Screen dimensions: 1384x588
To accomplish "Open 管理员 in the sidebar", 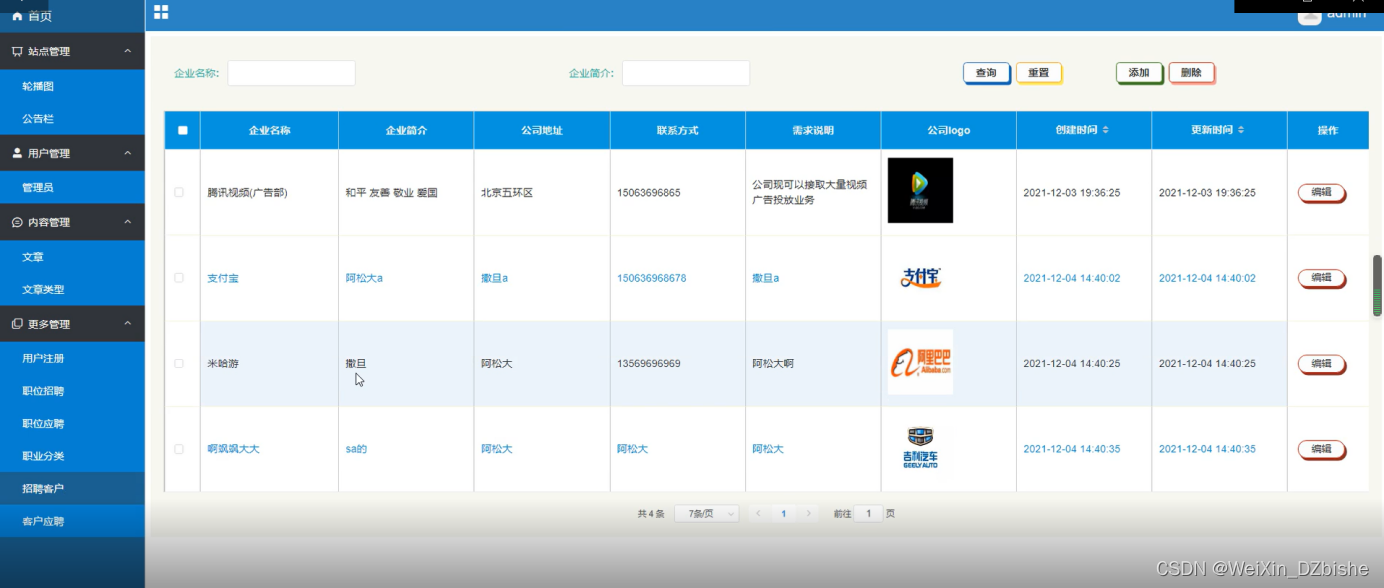I will pos(72,188).
